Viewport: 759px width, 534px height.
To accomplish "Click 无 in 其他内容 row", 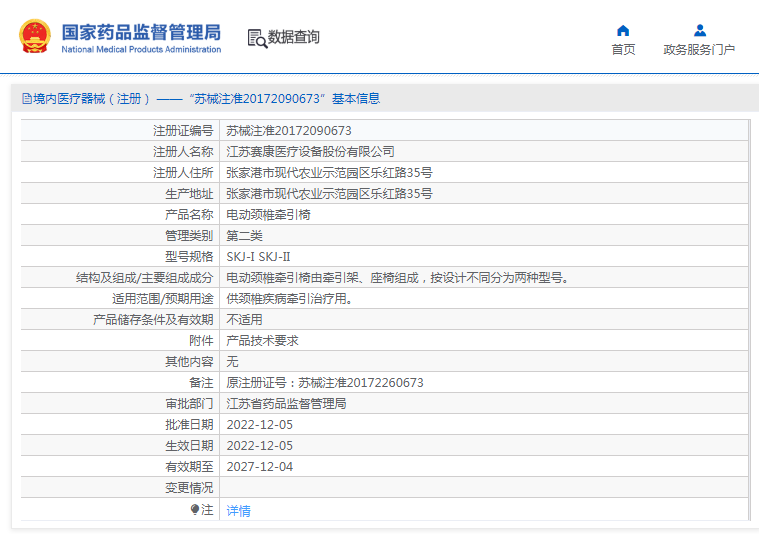I will (x=232, y=362).
